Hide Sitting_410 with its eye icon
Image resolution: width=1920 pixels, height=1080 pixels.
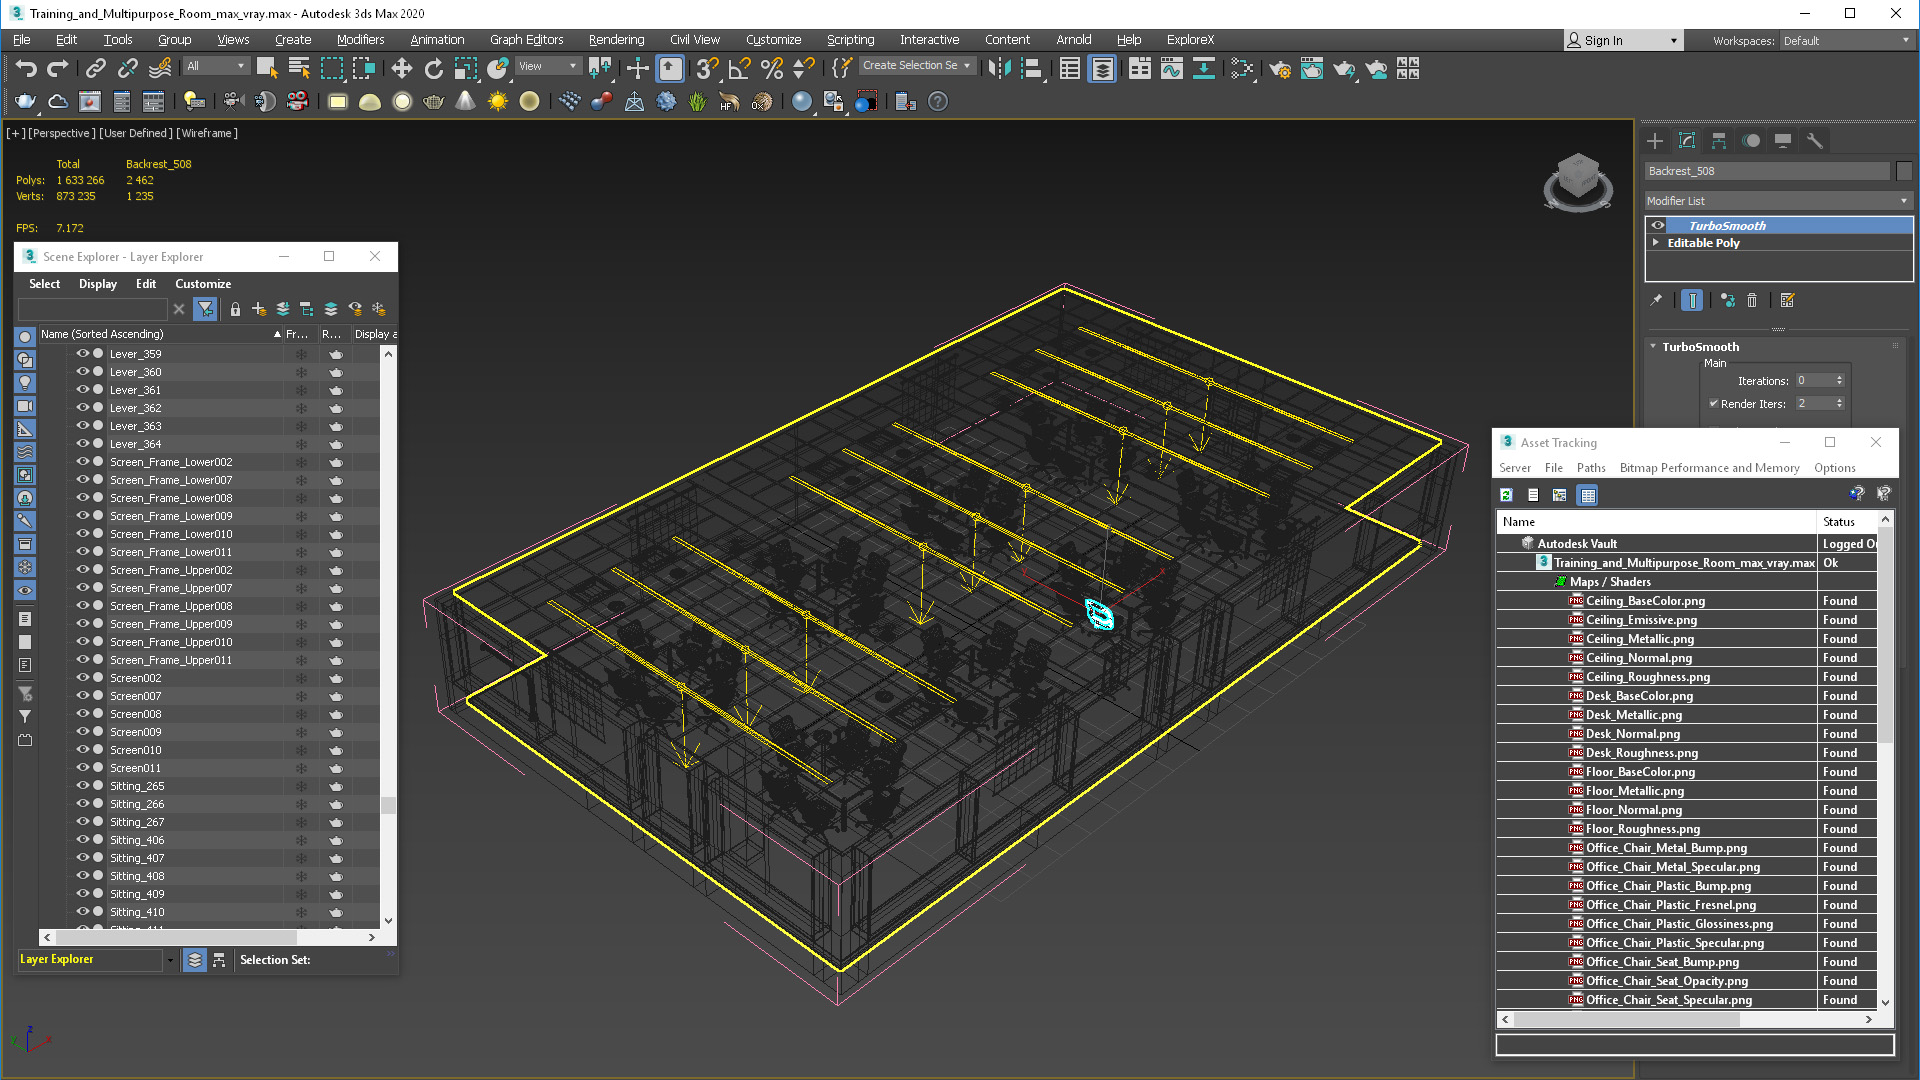point(83,911)
